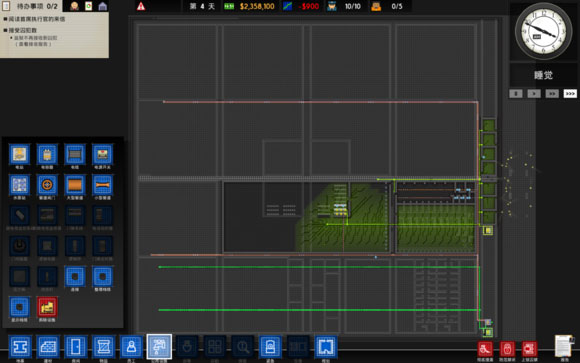Open the To-Do list 0/2 panel header
Viewport: 580px width, 363px height.
click(31, 6)
